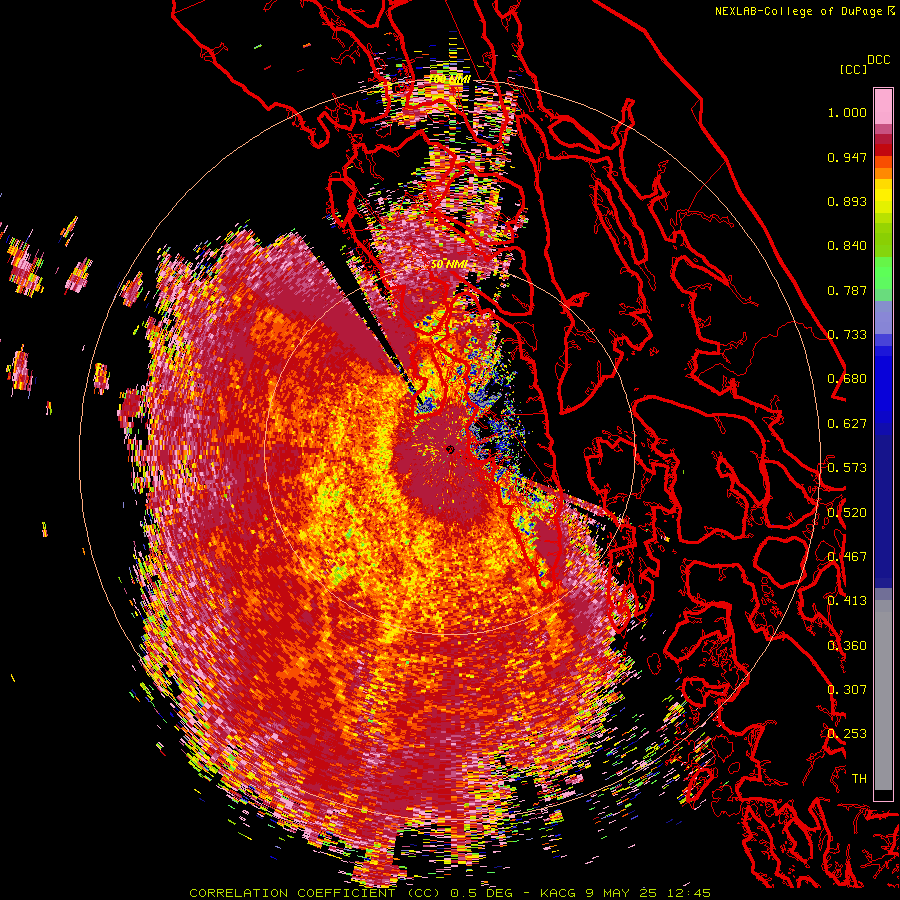Click the 0.520 scale value

coord(847,512)
